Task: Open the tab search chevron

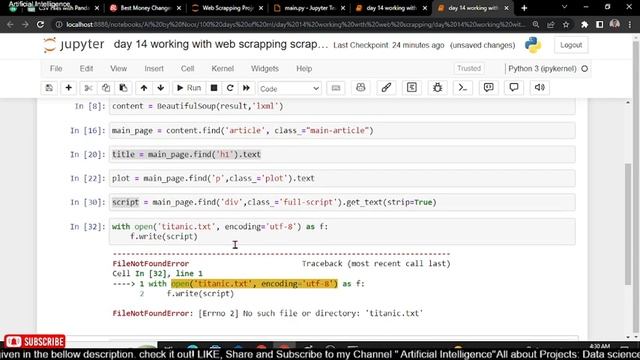Action: point(564,7)
